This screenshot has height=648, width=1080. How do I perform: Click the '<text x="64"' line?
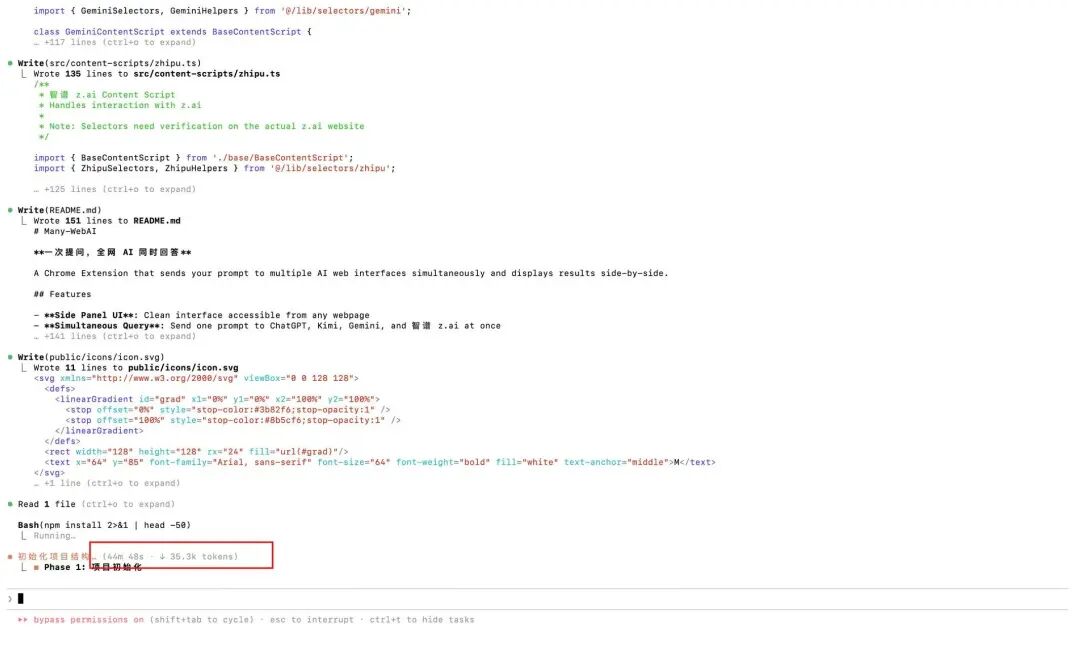coord(380,462)
